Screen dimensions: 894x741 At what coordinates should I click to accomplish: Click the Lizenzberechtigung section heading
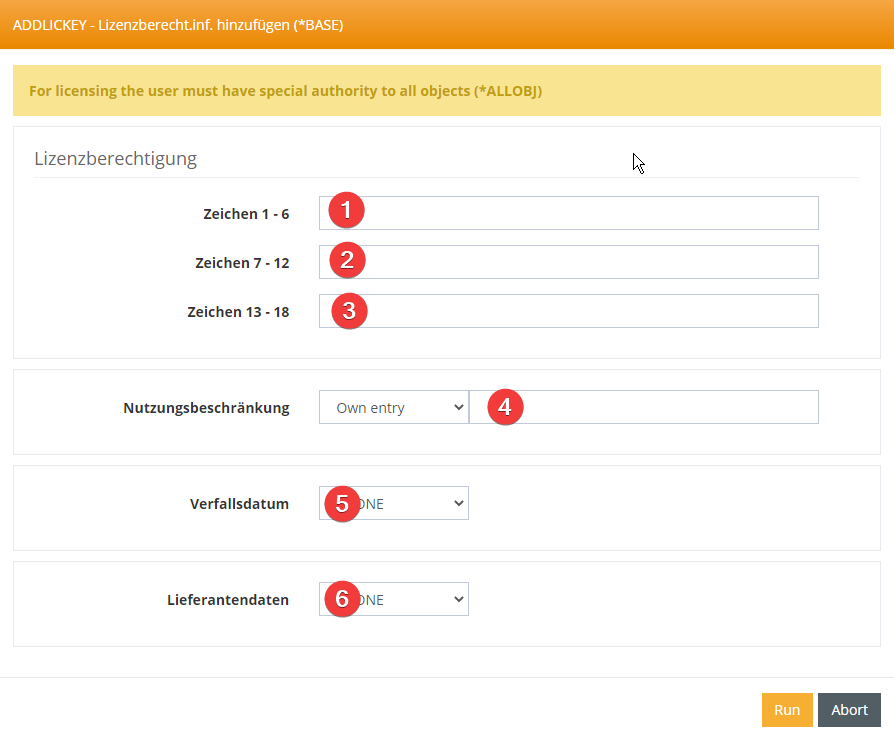(x=115, y=158)
